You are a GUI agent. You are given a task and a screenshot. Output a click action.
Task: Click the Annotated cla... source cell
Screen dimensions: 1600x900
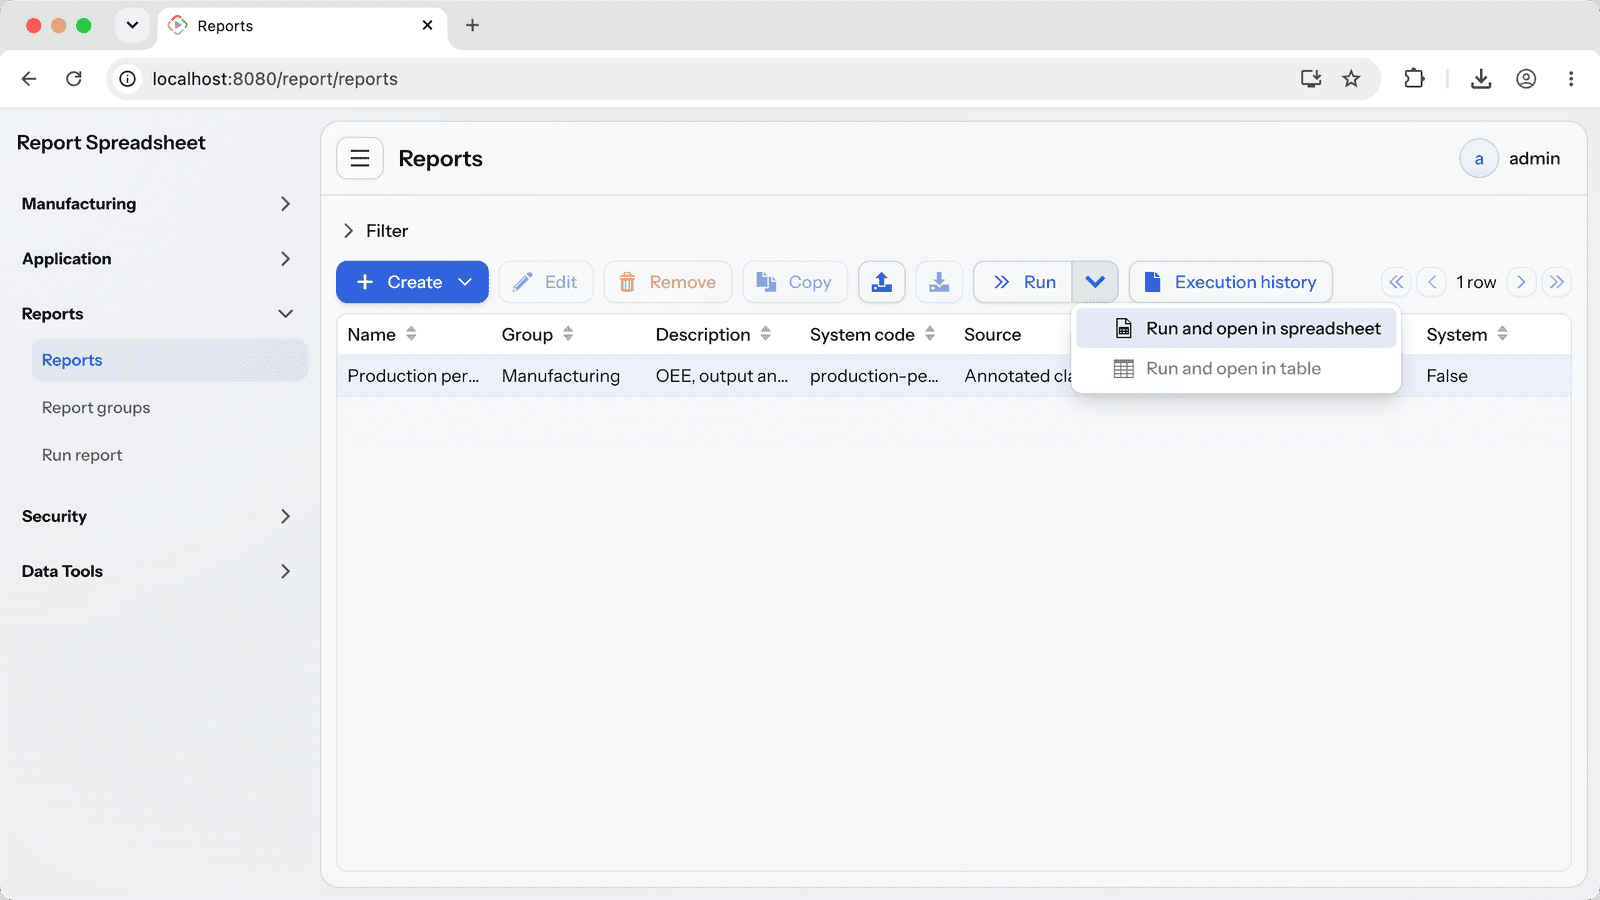click(x=1018, y=376)
